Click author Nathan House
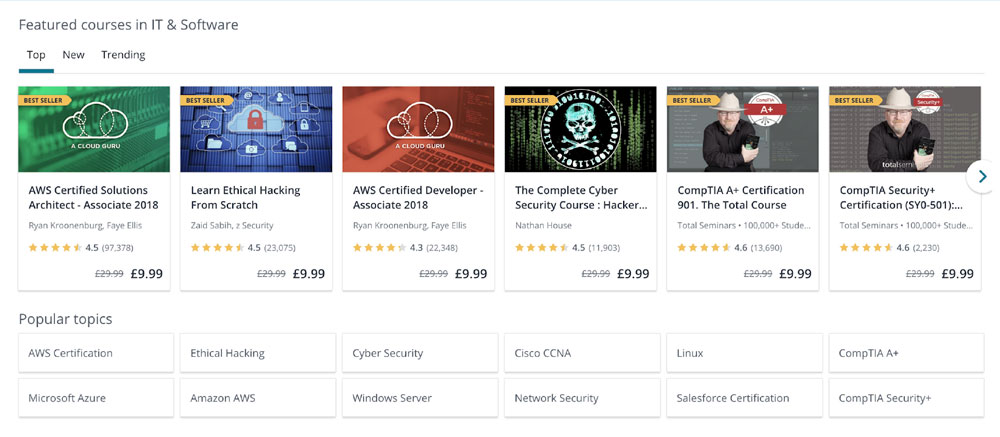This screenshot has height=437, width=1000. (x=543, y=225)
